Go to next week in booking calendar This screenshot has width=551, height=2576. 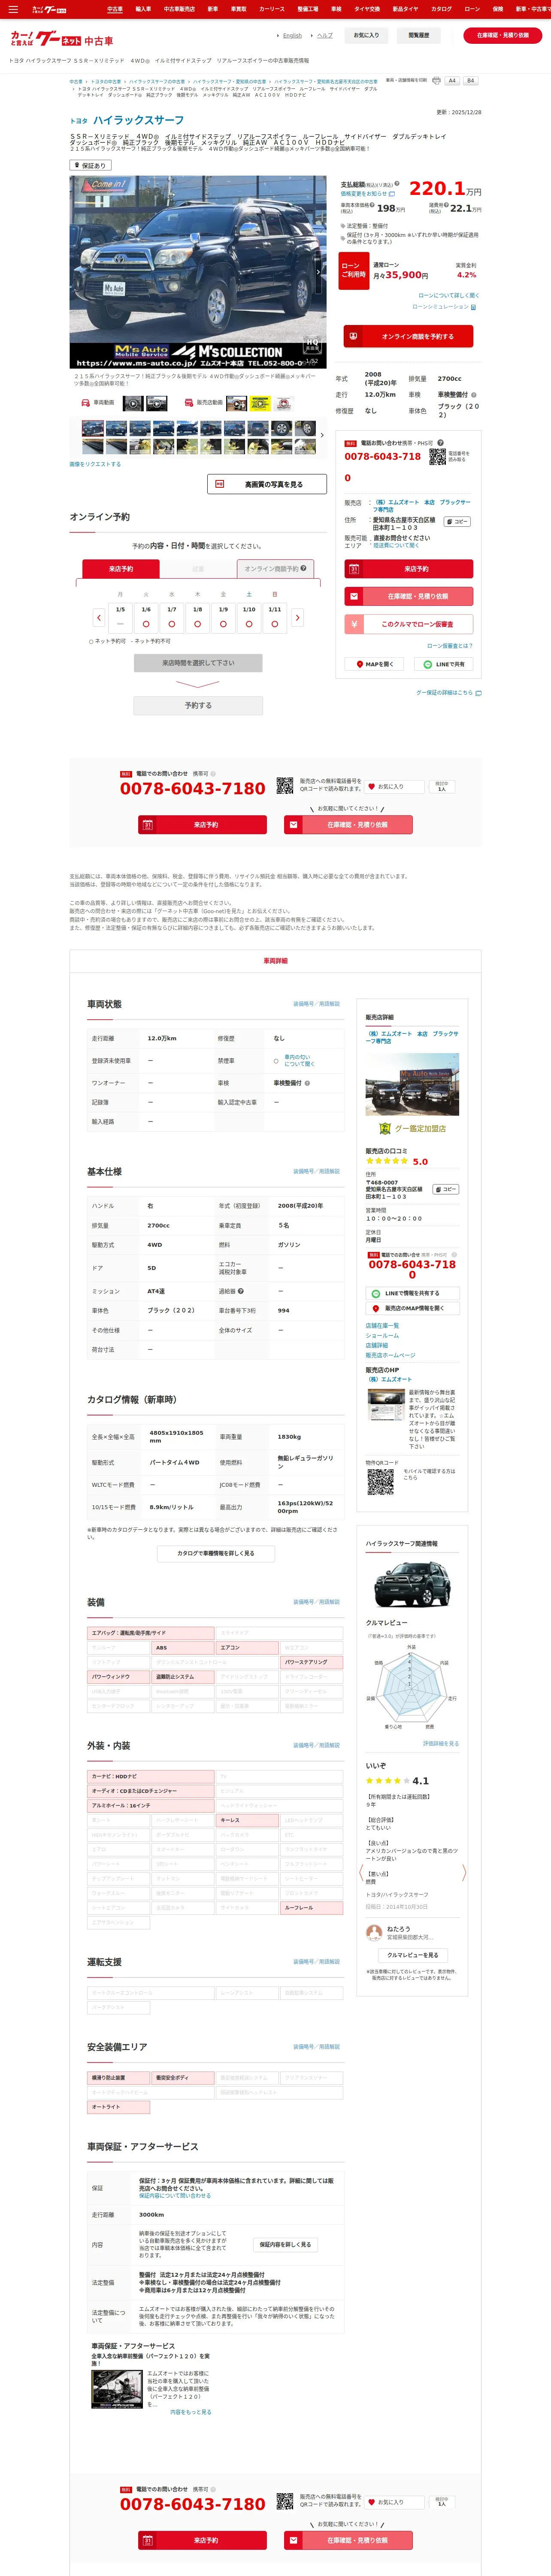tap(297, 618)
